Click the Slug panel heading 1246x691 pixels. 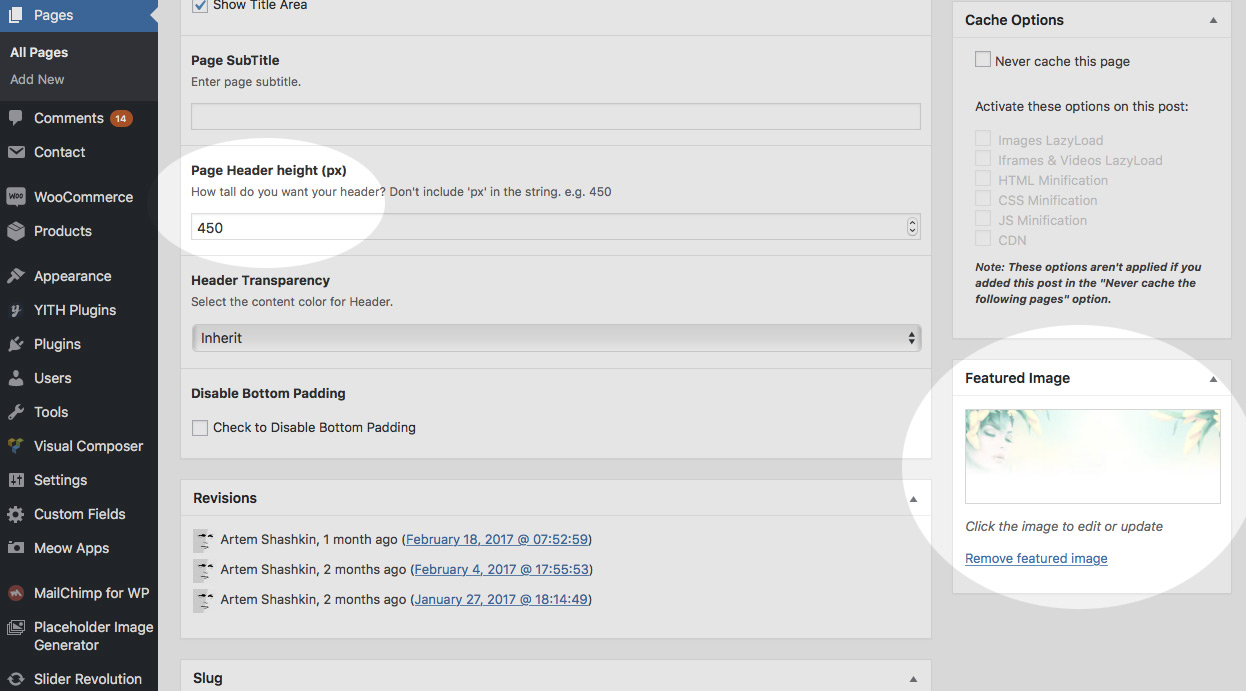(208, 678)
